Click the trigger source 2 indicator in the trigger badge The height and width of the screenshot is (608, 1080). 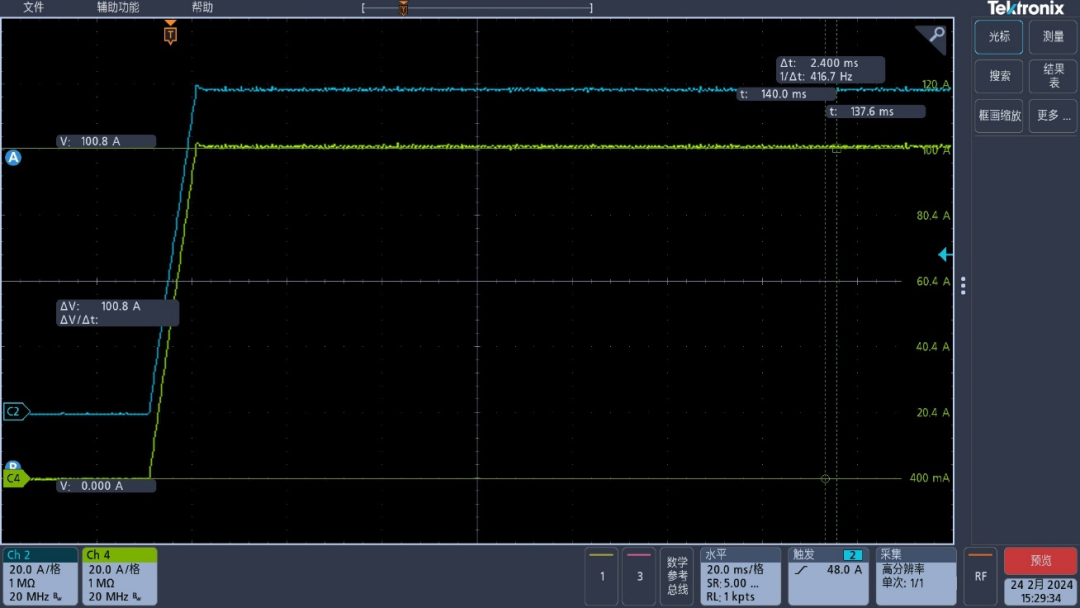[x=852, y=555]
